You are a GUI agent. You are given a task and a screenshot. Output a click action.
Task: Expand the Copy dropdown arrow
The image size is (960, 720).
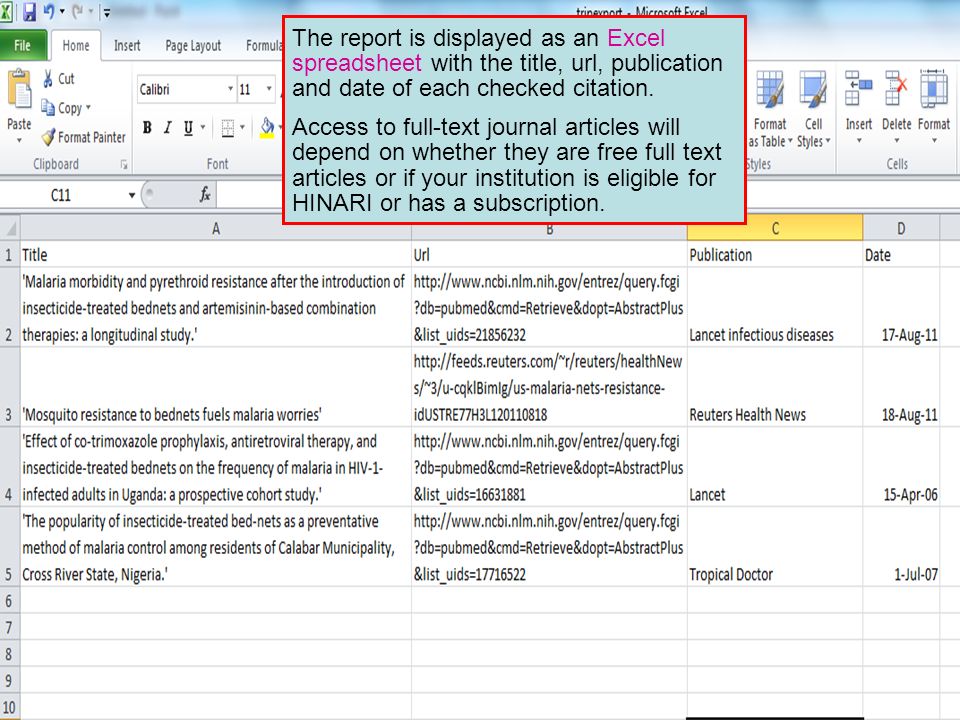click(88, 108)
